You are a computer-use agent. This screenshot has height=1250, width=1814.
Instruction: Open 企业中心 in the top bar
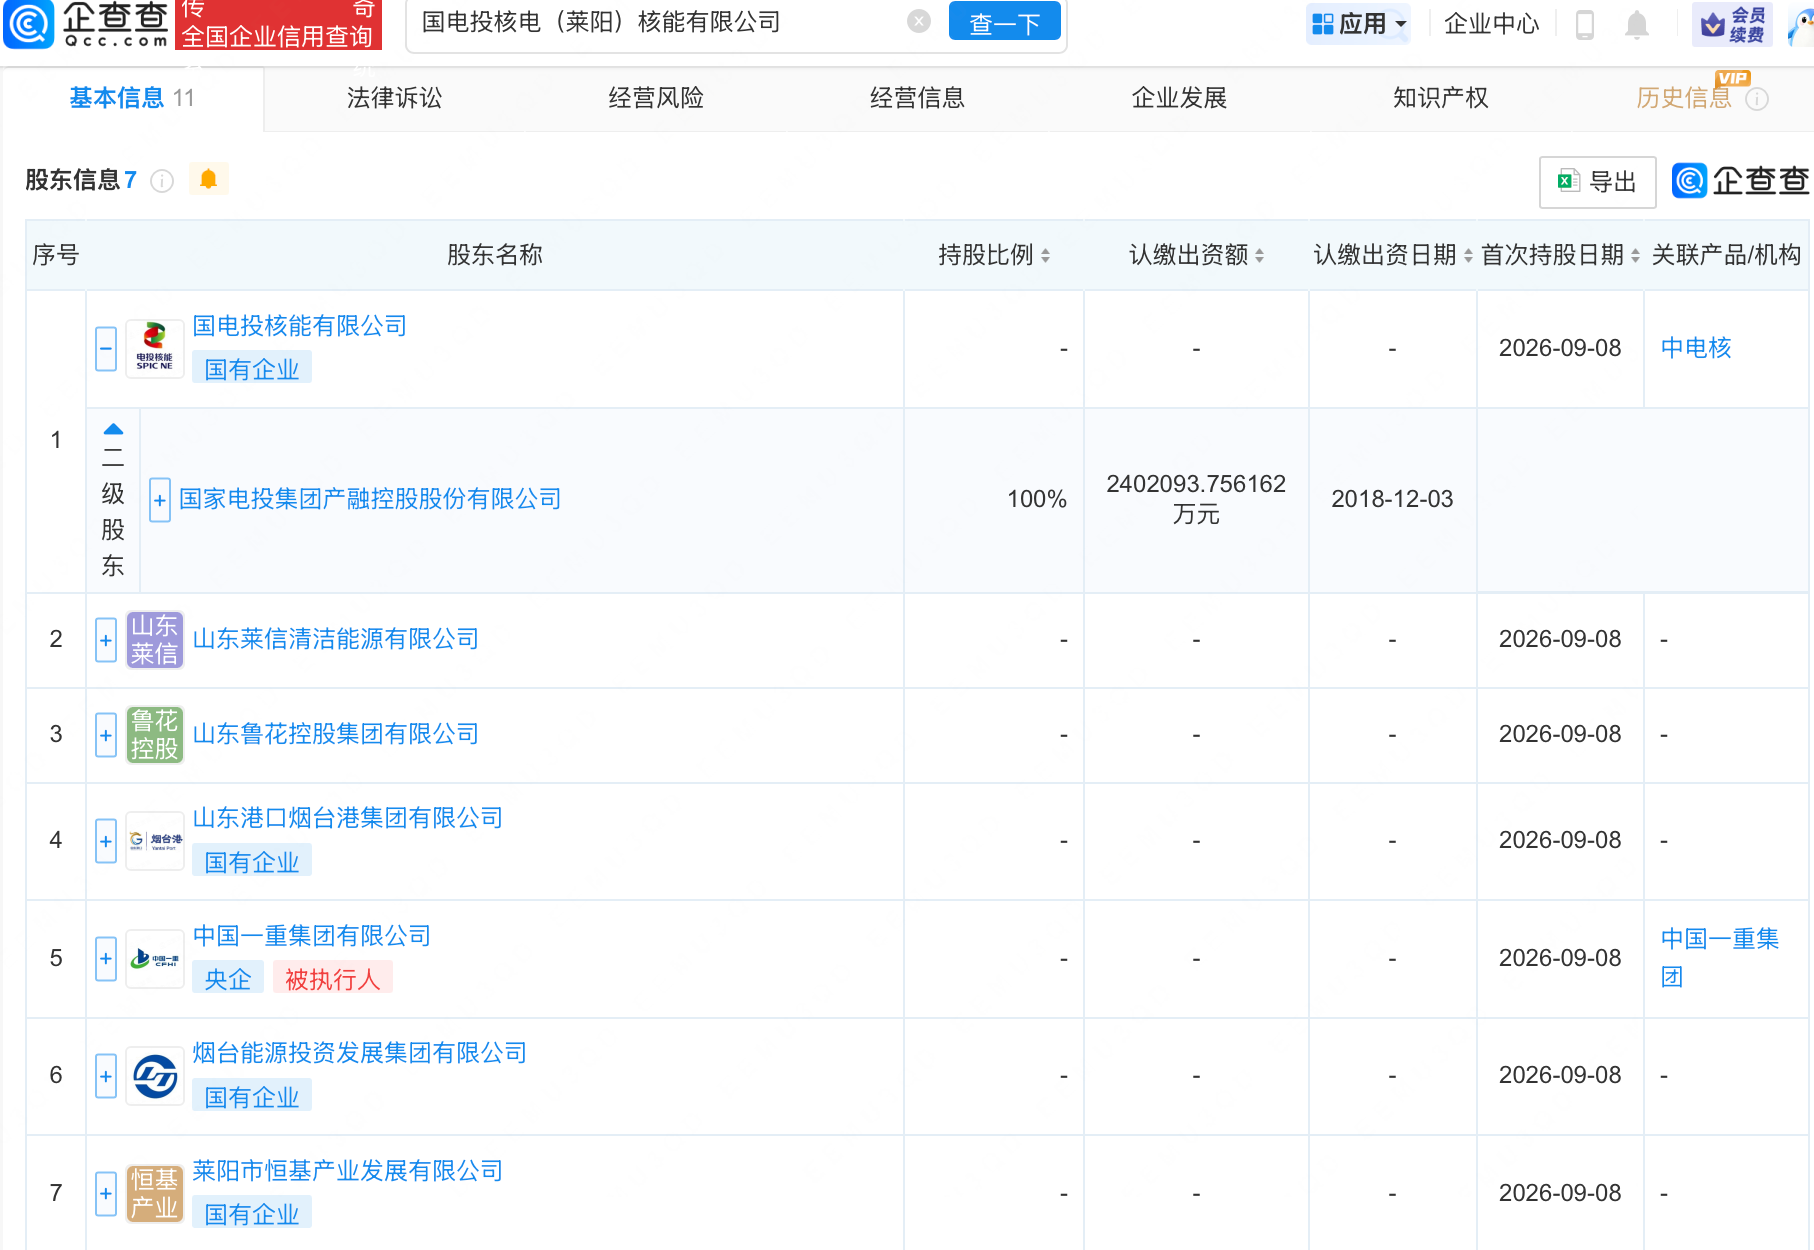1491,24
